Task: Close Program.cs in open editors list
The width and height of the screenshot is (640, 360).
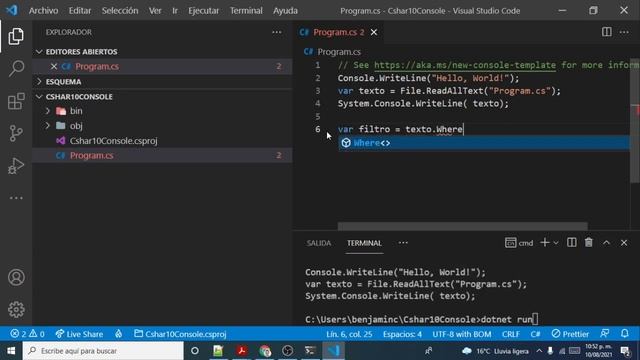Action: point(53,66)
